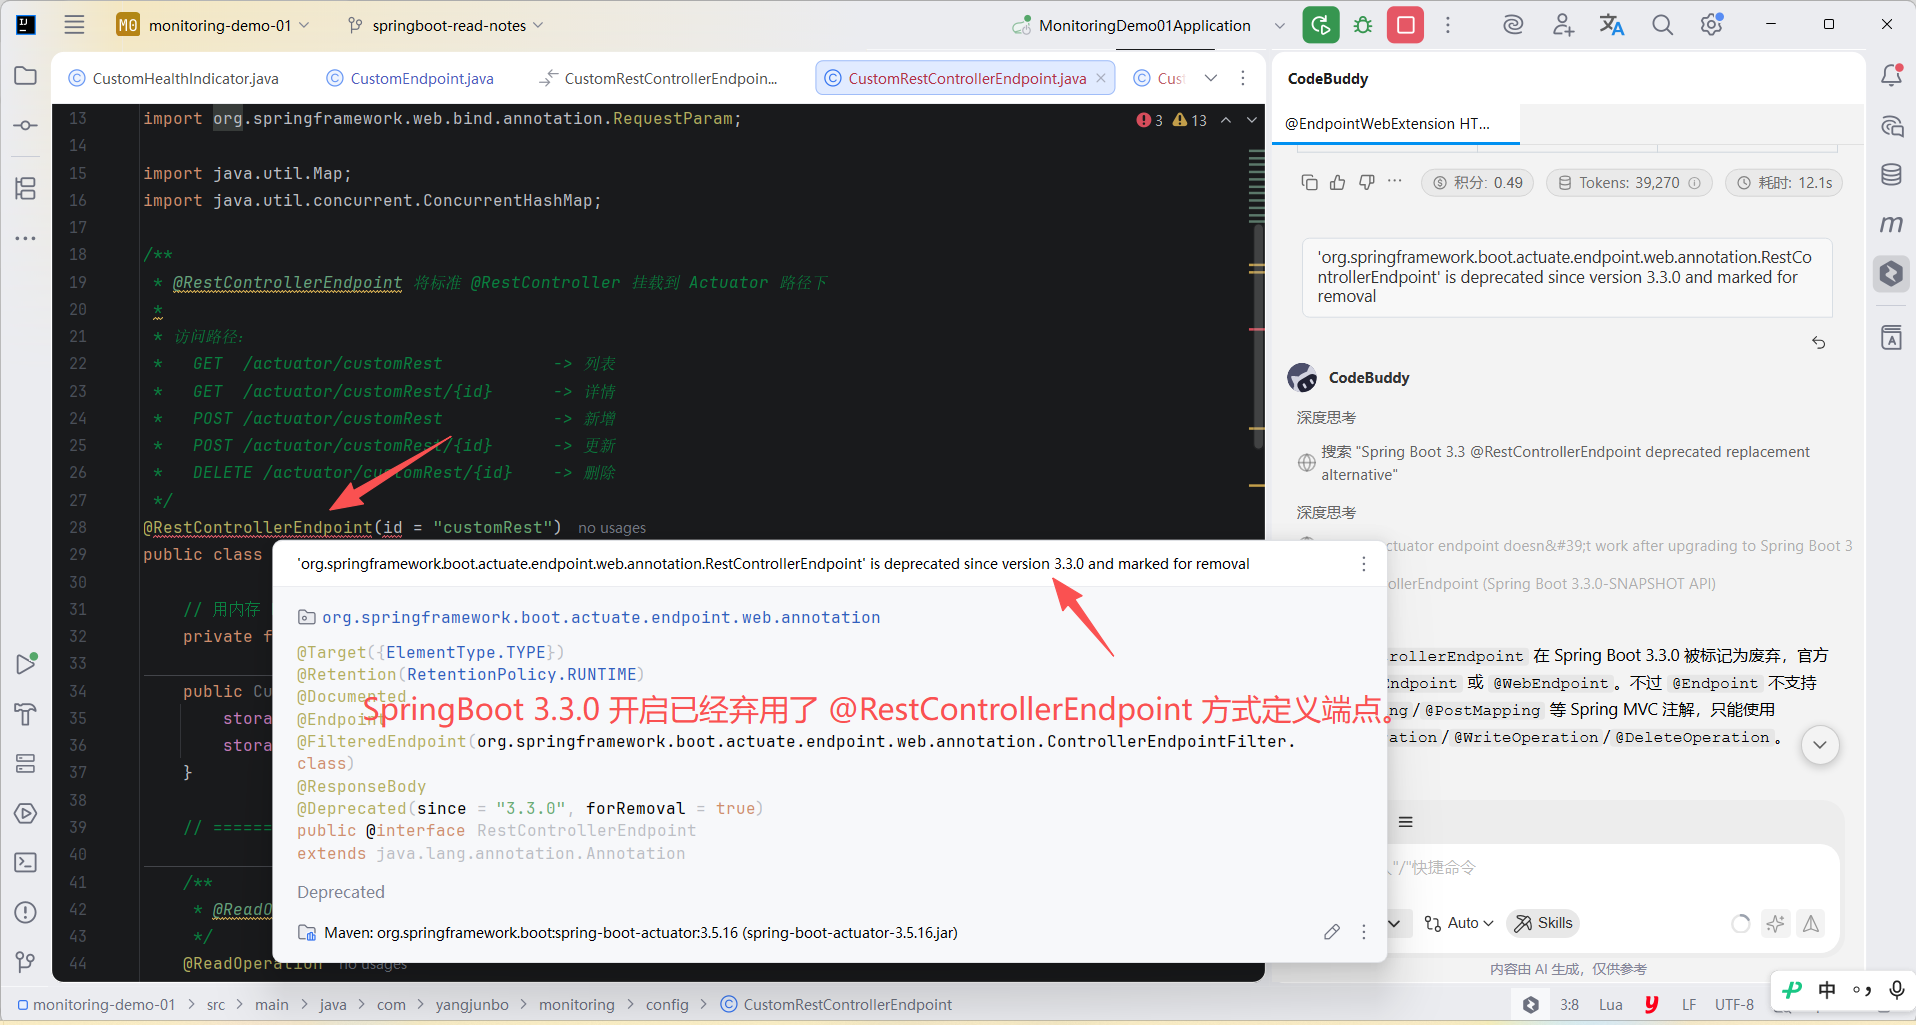This screenshot has height=1025, width=1916.
Task: Click the editor vertical scrollbar thumb
Action: pyautogui.click(x=1258, y=337)
